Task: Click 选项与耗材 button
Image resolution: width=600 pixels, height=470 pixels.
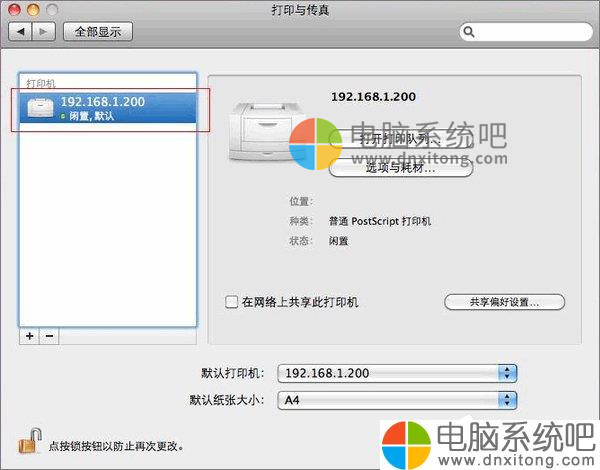Action: click(x=401, y=167)
